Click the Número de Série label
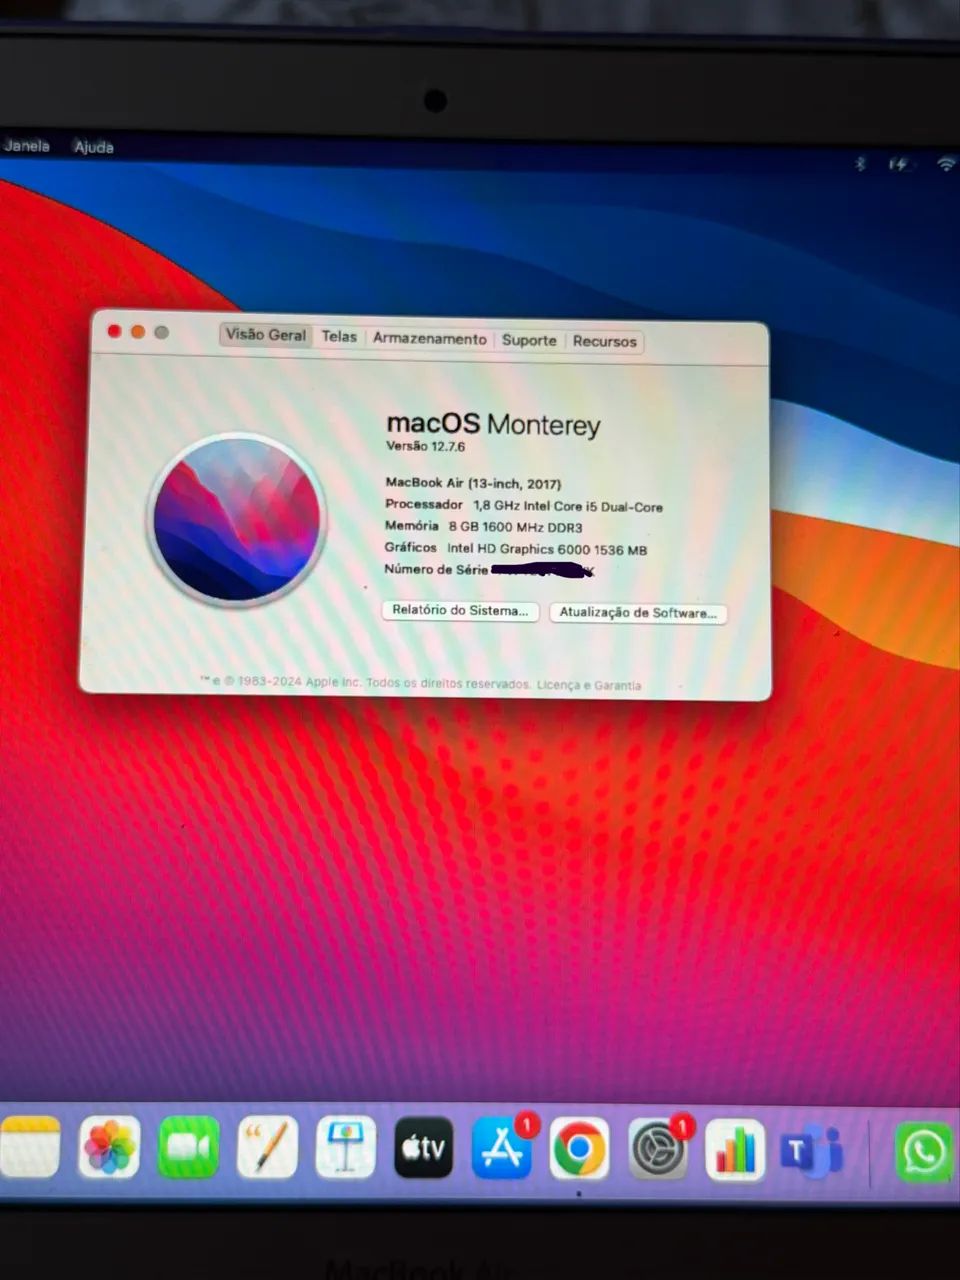The width and height of the screenshot is (960, 1280). [436, 569]
